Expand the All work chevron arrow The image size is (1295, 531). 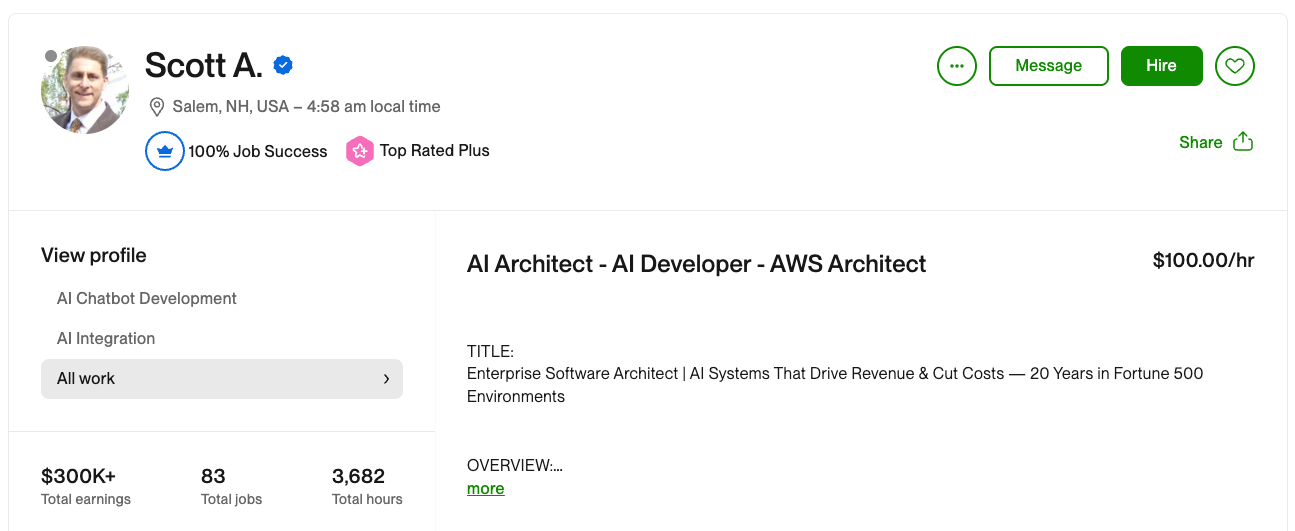point(386,379)
